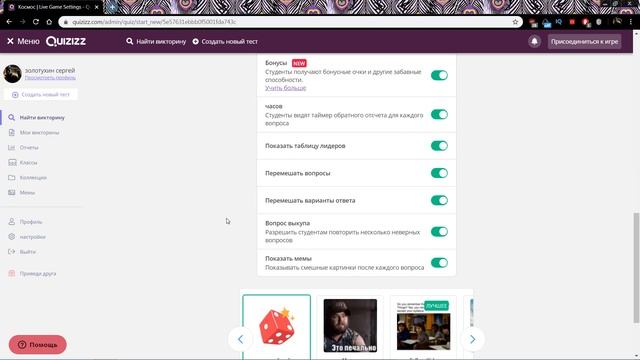Viewport: 640px width, 360px height.
Task: Go back in browser
Action: tap(9, 22)
